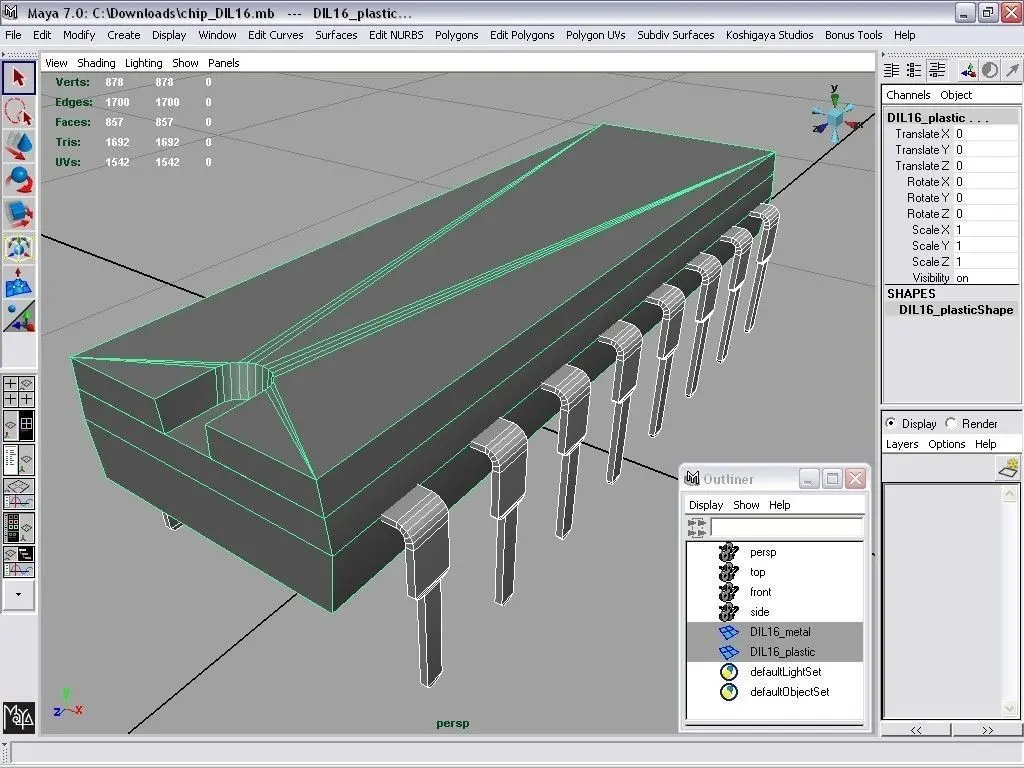Open the quick layout dropdown arrow below layouts
This screenshot has width=1024, height=768.
click(18, 594)
